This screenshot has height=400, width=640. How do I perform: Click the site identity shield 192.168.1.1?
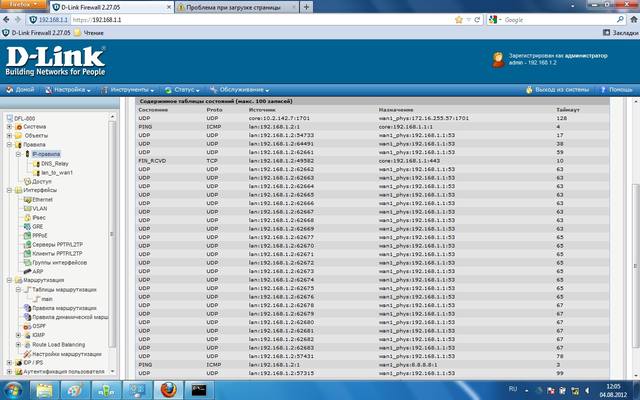click(x=49, y=20)
